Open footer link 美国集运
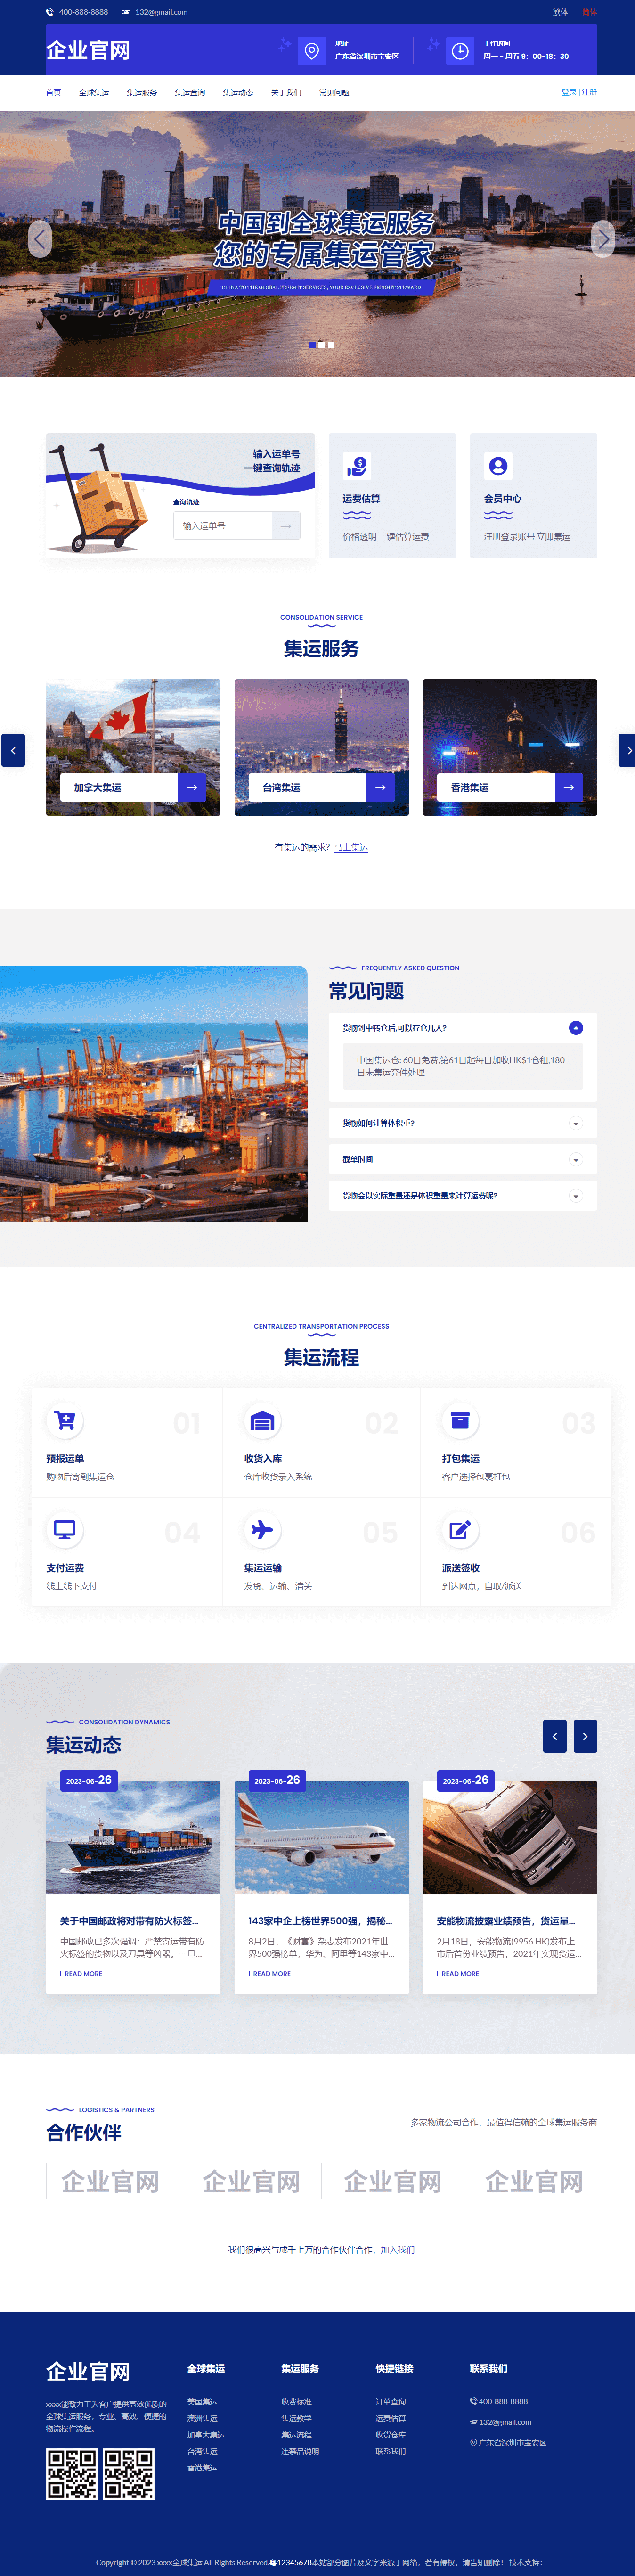Screen dimensions: 635x2576 202,2401
